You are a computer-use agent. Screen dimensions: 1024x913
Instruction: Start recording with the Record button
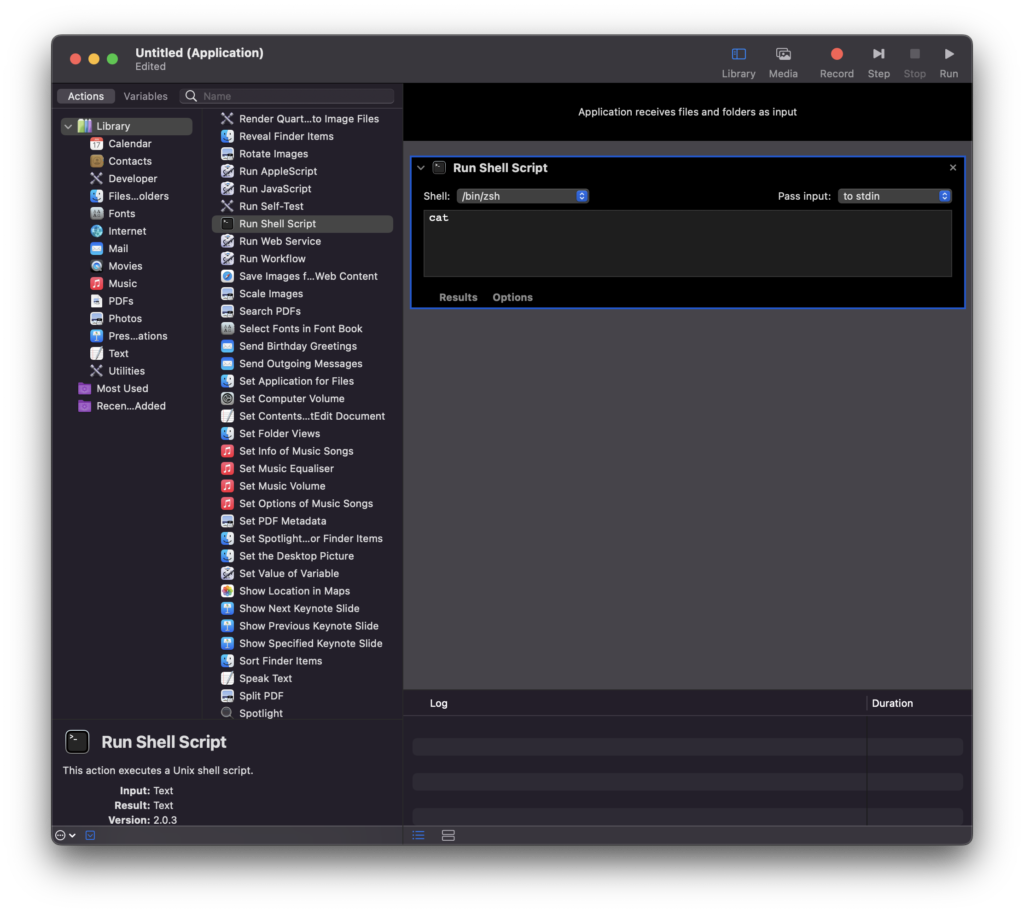[836, 62]
